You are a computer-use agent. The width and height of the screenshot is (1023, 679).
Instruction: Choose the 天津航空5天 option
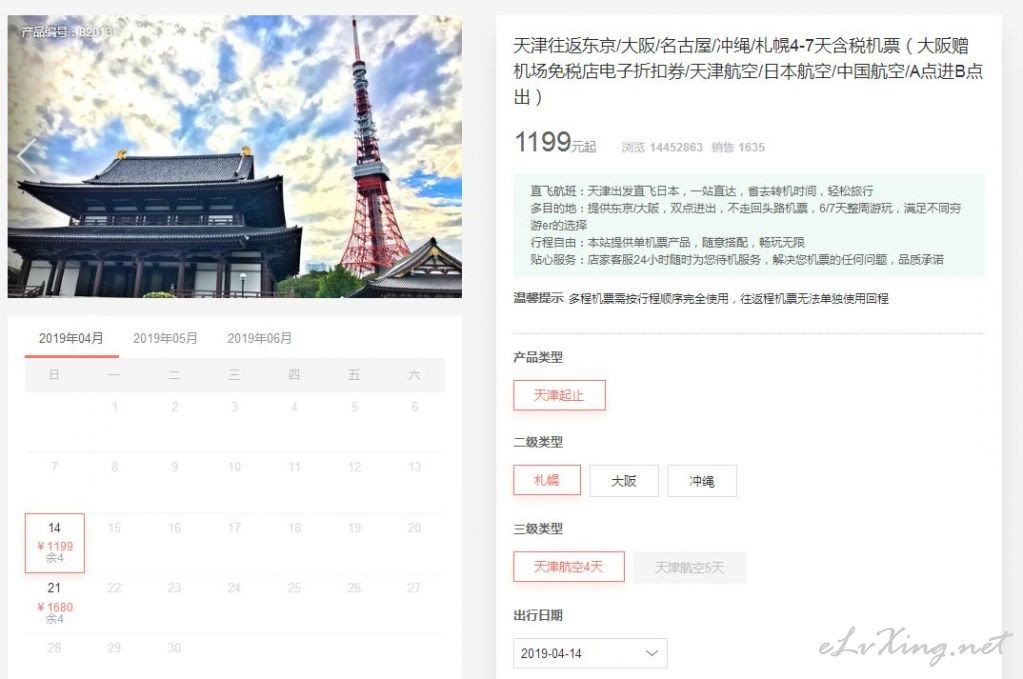point(690,567)
